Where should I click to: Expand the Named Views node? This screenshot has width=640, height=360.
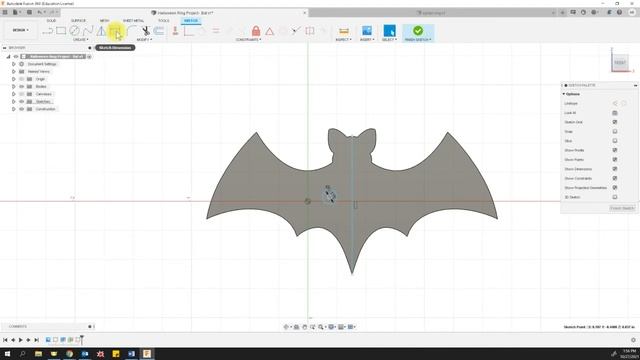coord(13,71)
